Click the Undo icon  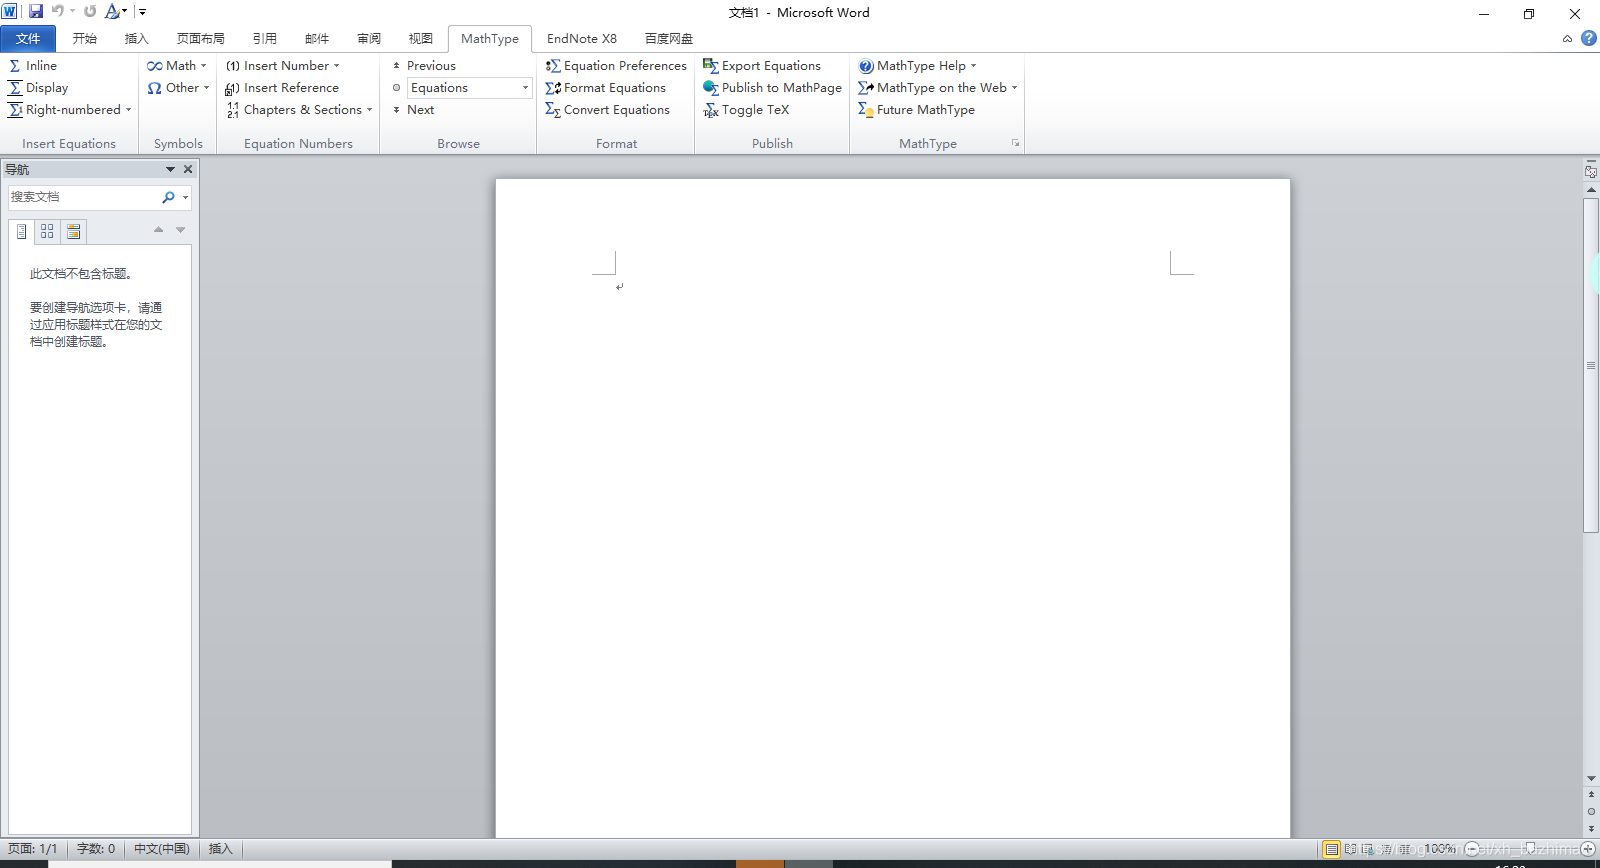click(x=58, y=11)
